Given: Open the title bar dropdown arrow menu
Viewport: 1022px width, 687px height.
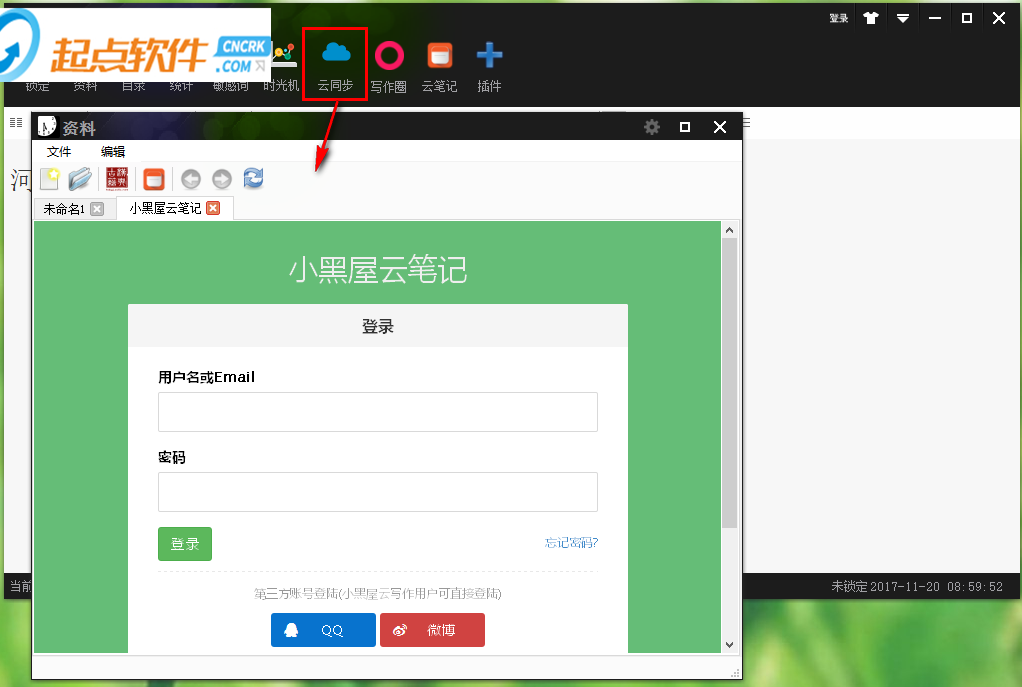Looking at the screenshot, I should [903, 18].
